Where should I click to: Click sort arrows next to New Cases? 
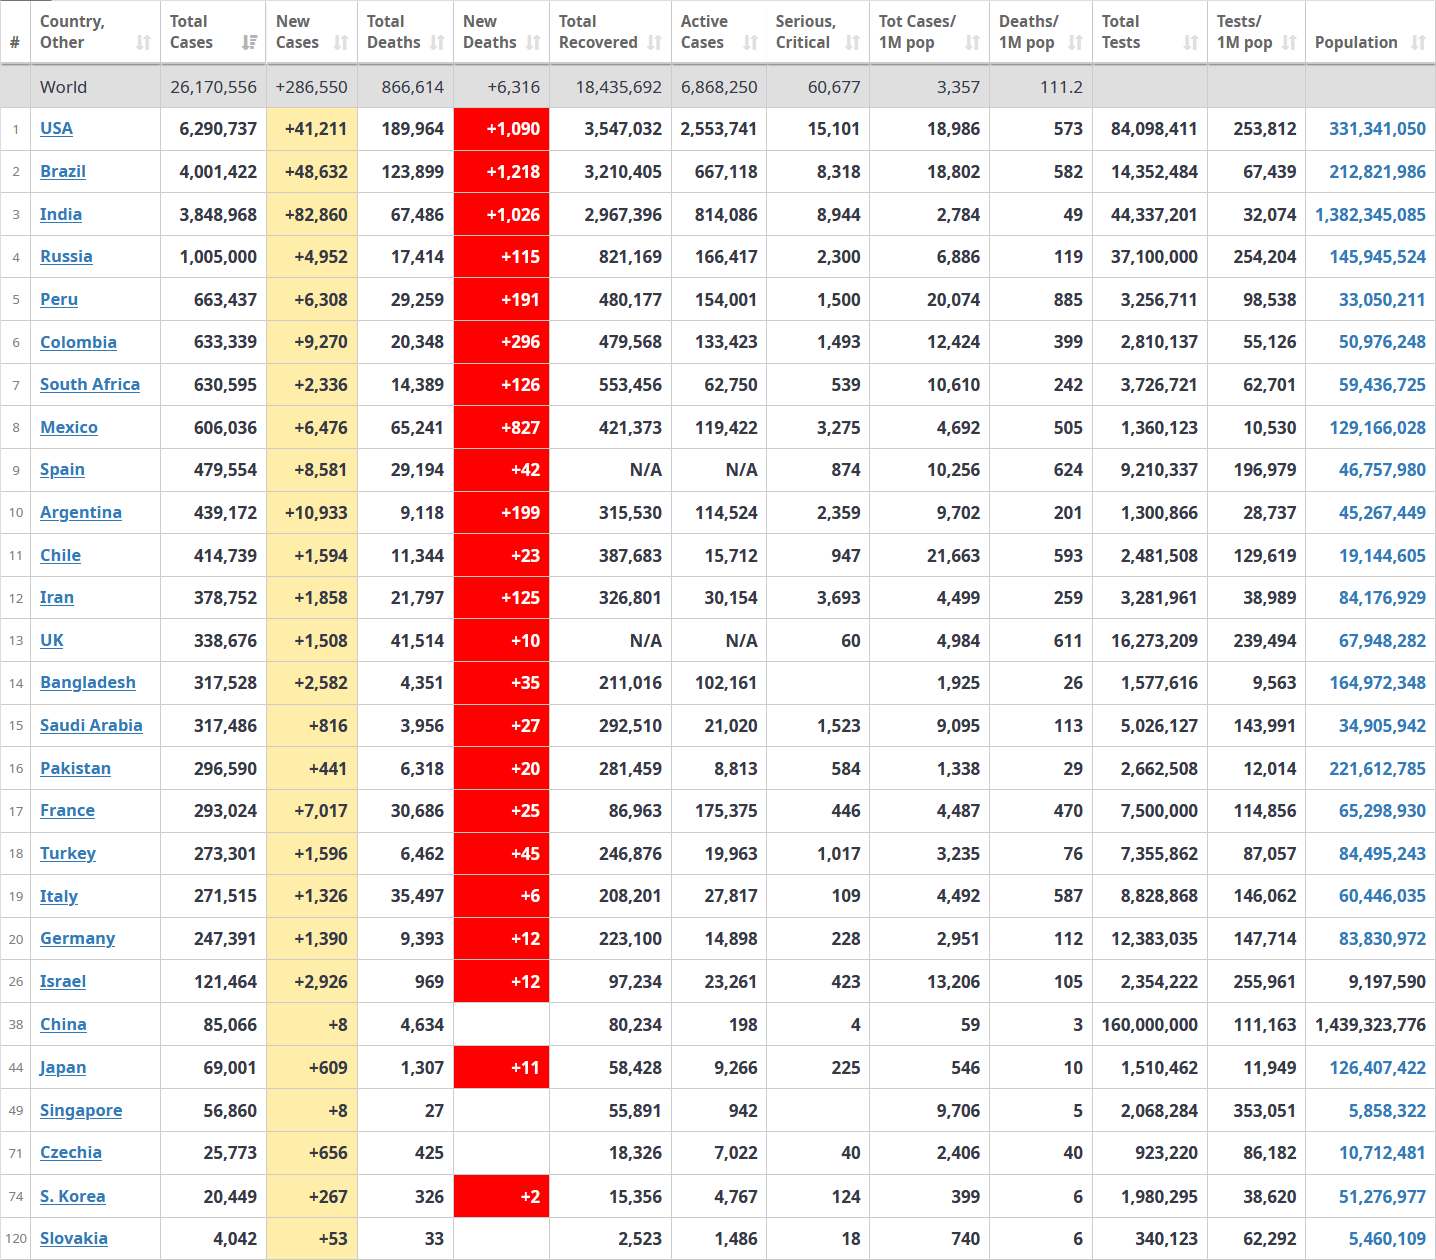[x=341, y=43]
